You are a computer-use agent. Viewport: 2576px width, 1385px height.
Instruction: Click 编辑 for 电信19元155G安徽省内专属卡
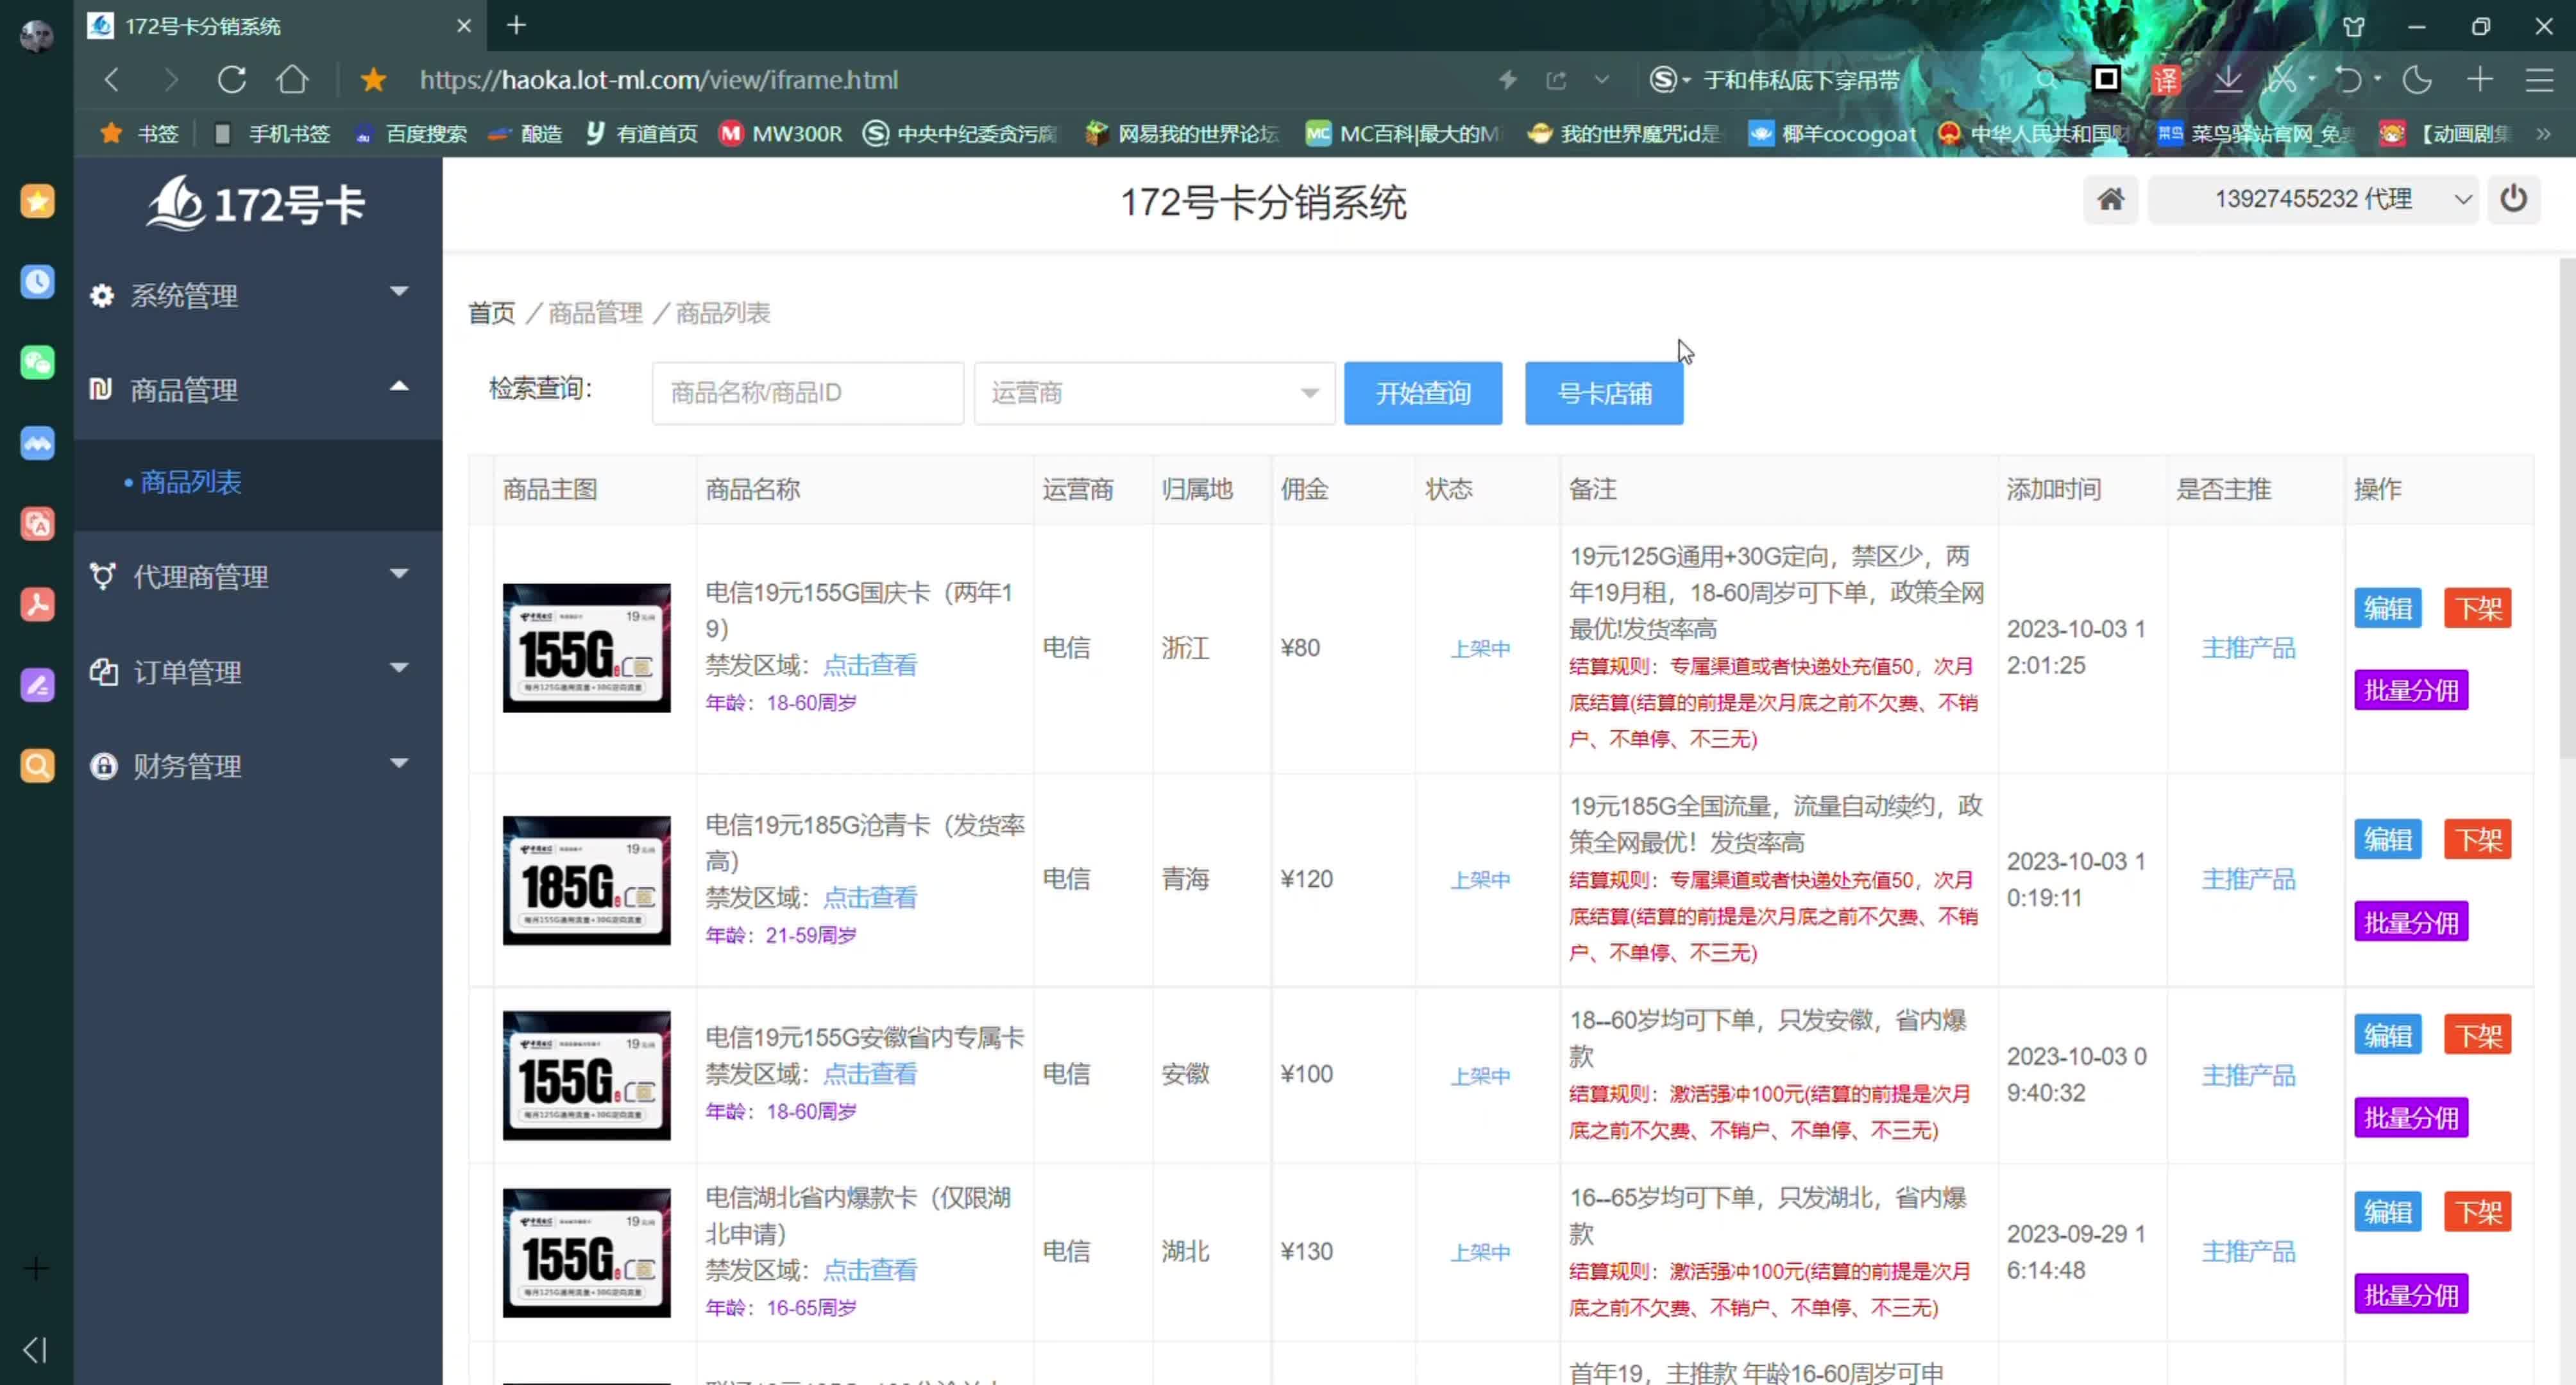point(2387,1035)
